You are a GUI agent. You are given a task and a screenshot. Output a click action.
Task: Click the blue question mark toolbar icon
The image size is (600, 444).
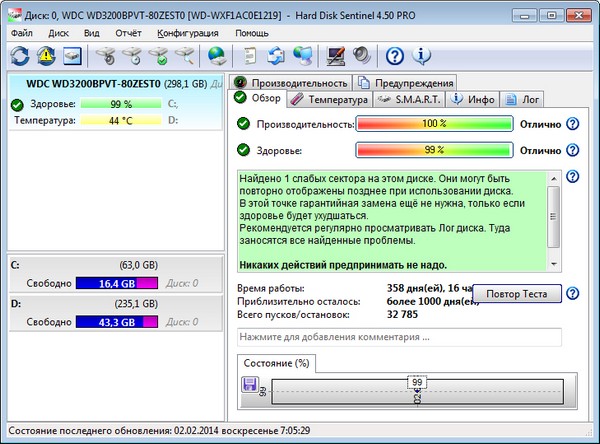395,55
